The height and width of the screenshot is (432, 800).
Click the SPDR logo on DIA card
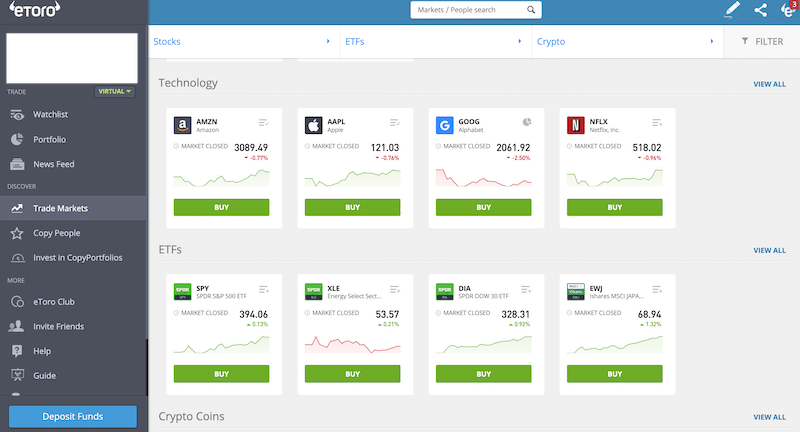tap(445, 292)
